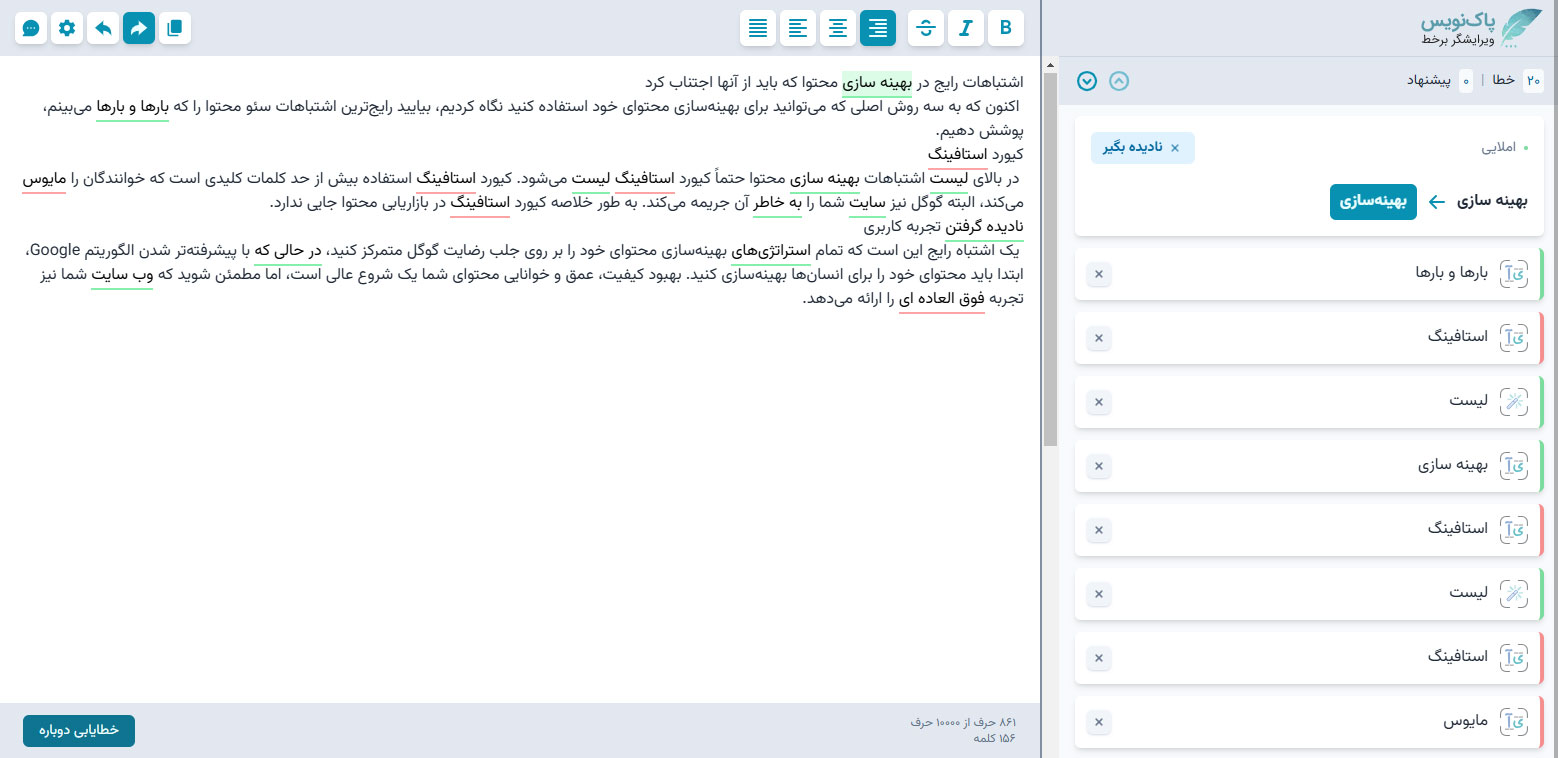Collapse error cards with up chevron
This screenshot has width=1558, height=758.
(x=1120, y=81)
